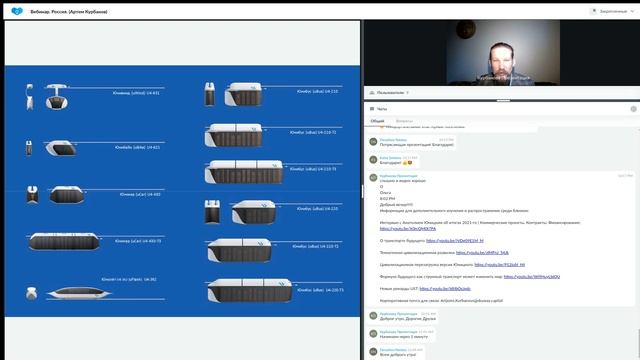Switch to the Вопросы chat tab
The height and width of the screenshot is (360, 640).
404,121
